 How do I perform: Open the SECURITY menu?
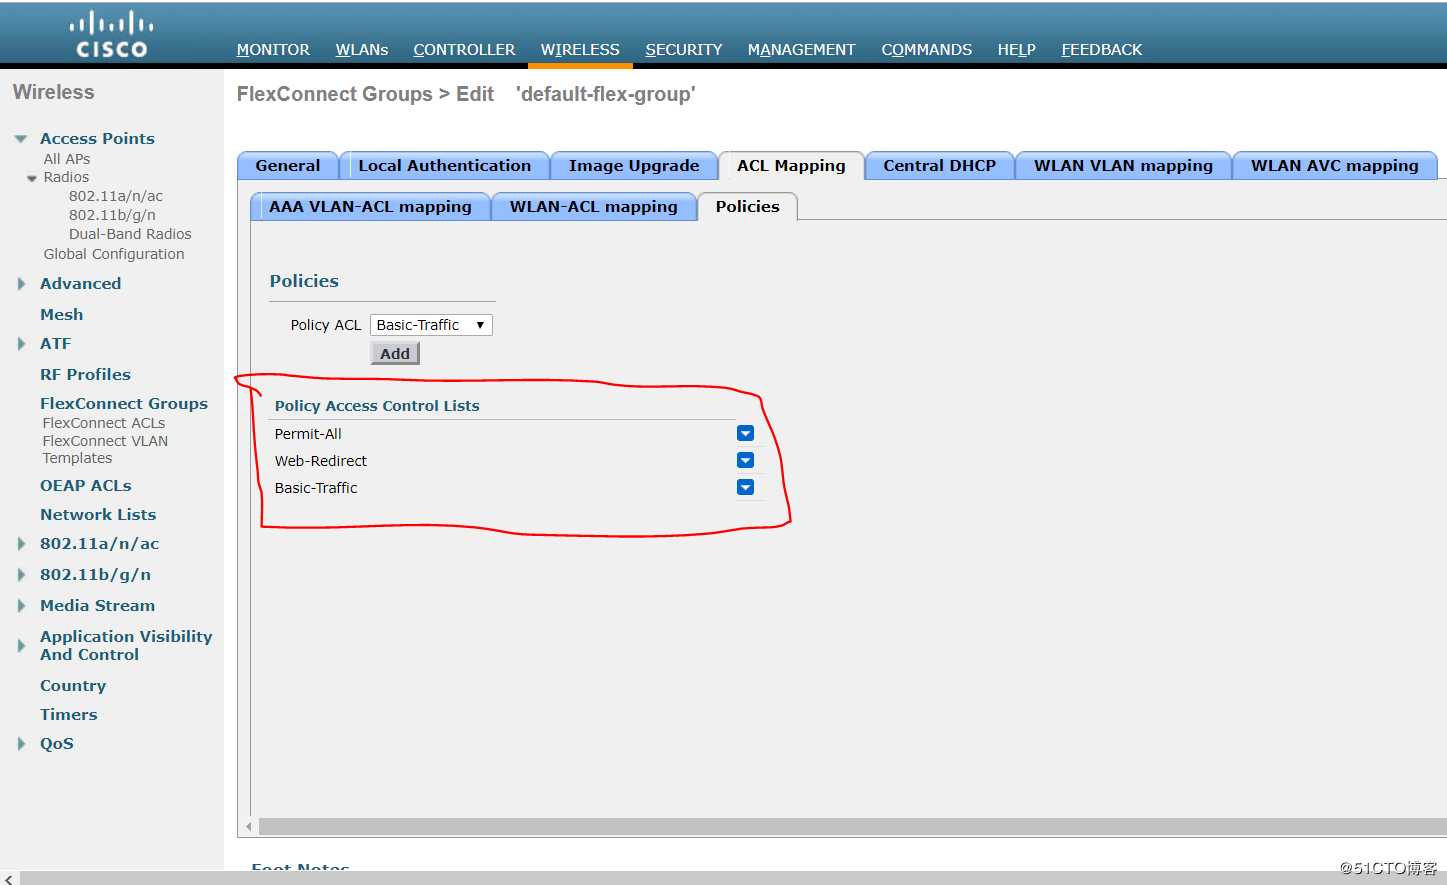684,49
